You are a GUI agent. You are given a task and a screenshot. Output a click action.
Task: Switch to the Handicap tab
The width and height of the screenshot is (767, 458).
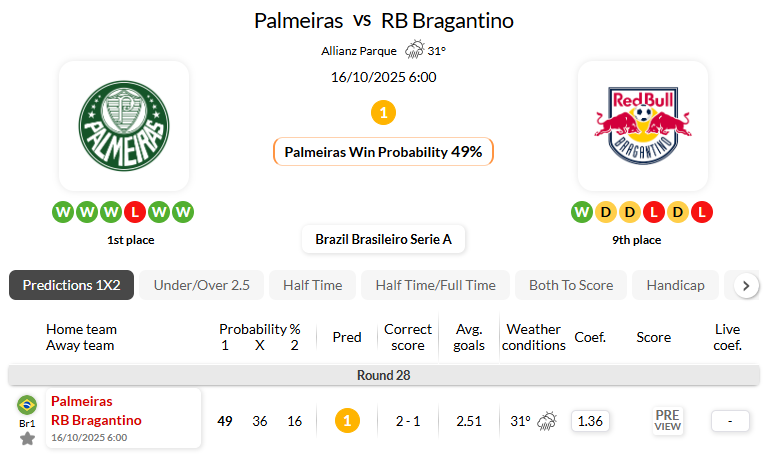(x=675, y=285)
